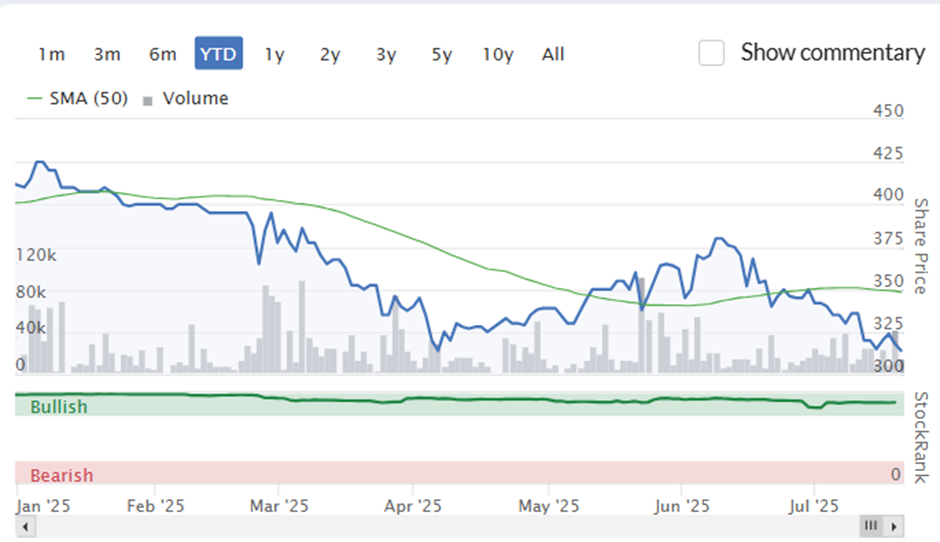Choose the 3y time range
The width and height of the screenshot is (940, 542).
coord(386,54)
